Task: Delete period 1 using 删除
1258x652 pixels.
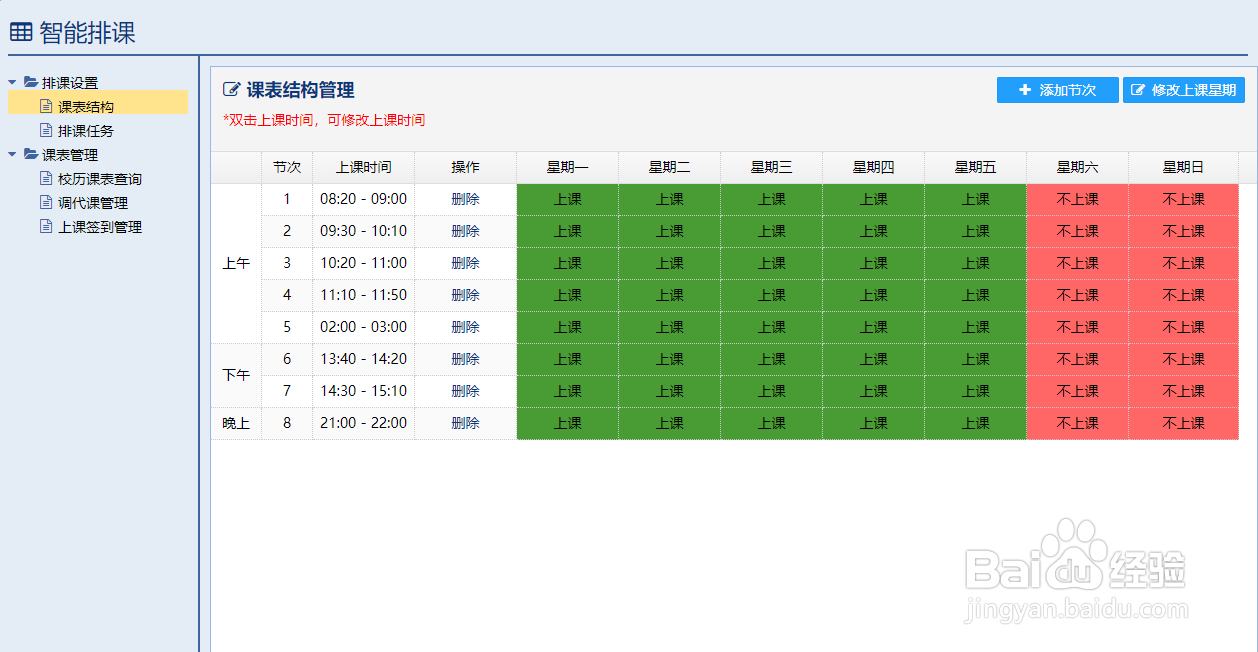Action: 465,199
